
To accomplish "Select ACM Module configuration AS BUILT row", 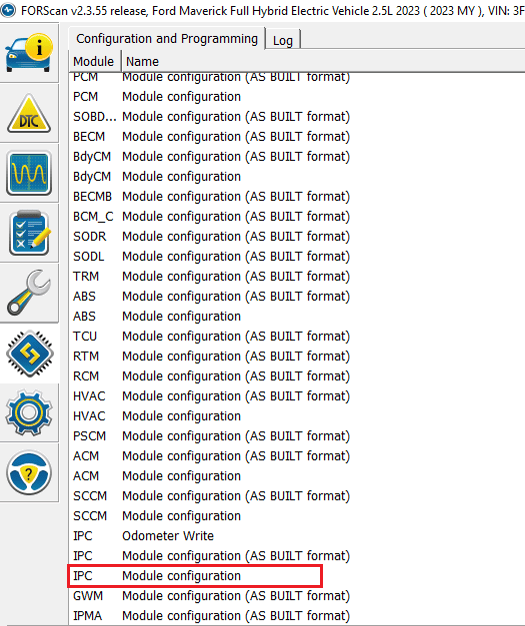I will coord(297,456).
